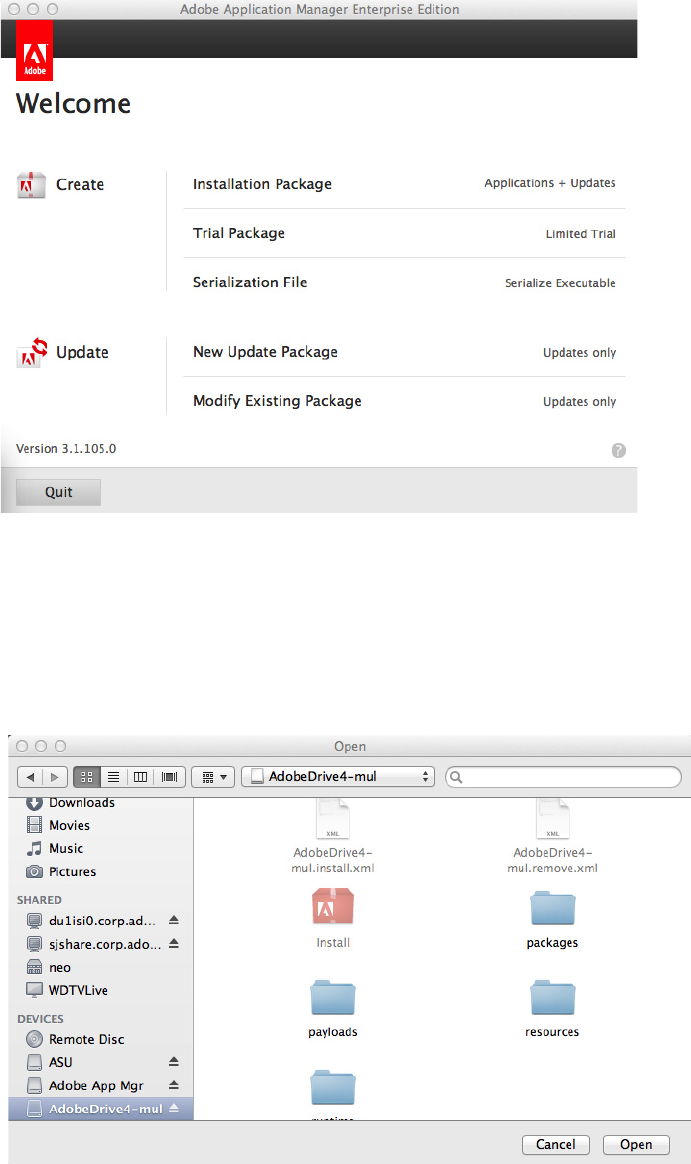
Task: Select the payloads folder
Action: point(333,1010)
